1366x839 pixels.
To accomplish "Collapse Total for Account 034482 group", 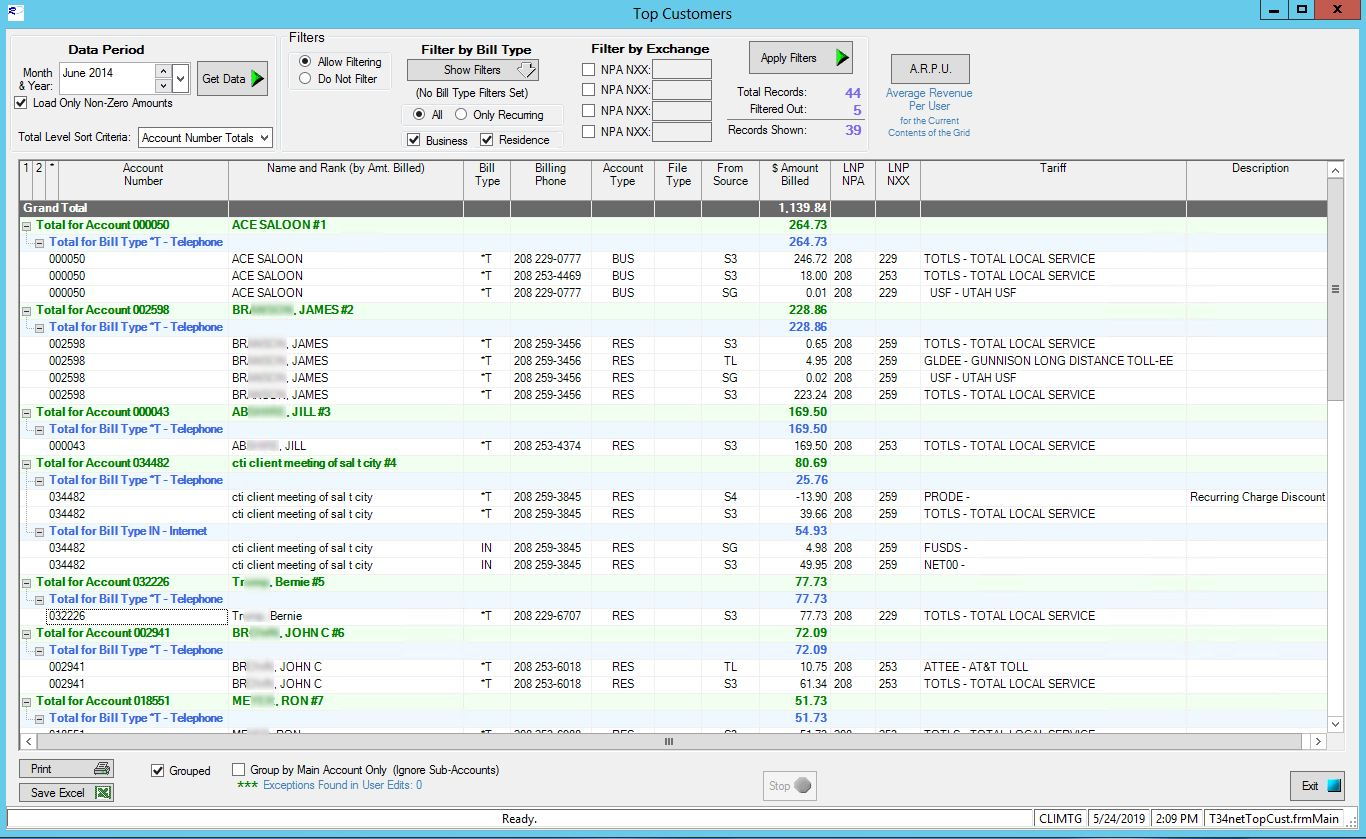I will pyautogui.click(x=27, y=463).
